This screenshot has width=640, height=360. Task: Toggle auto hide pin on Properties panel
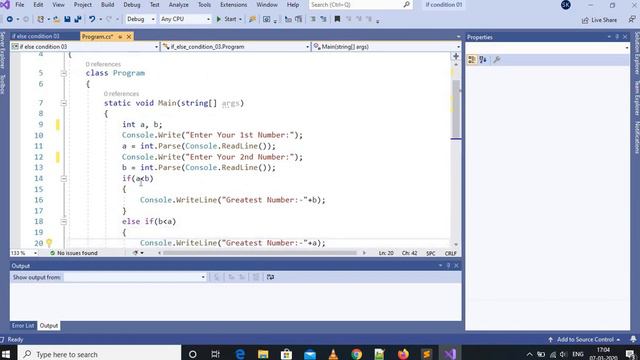[x=617, y=37]
